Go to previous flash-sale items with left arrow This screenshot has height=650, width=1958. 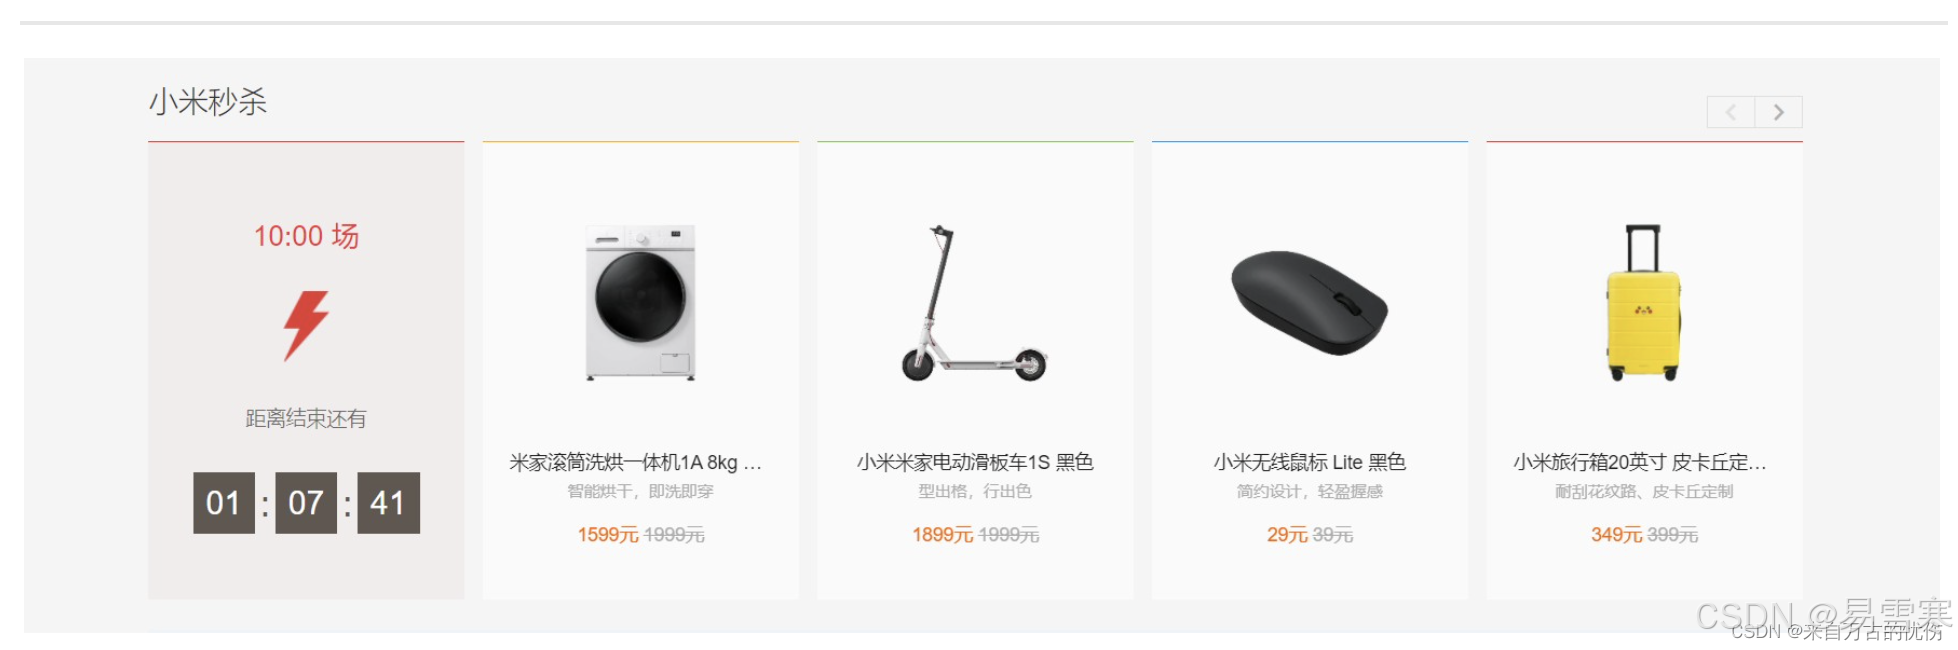pyautogui.click(x=1731, y=112)
